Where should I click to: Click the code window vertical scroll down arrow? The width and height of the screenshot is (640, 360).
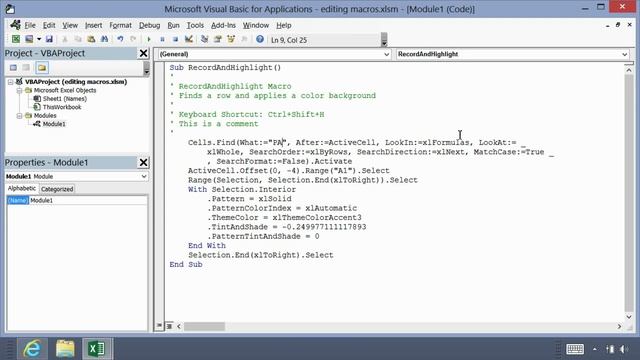629,317
